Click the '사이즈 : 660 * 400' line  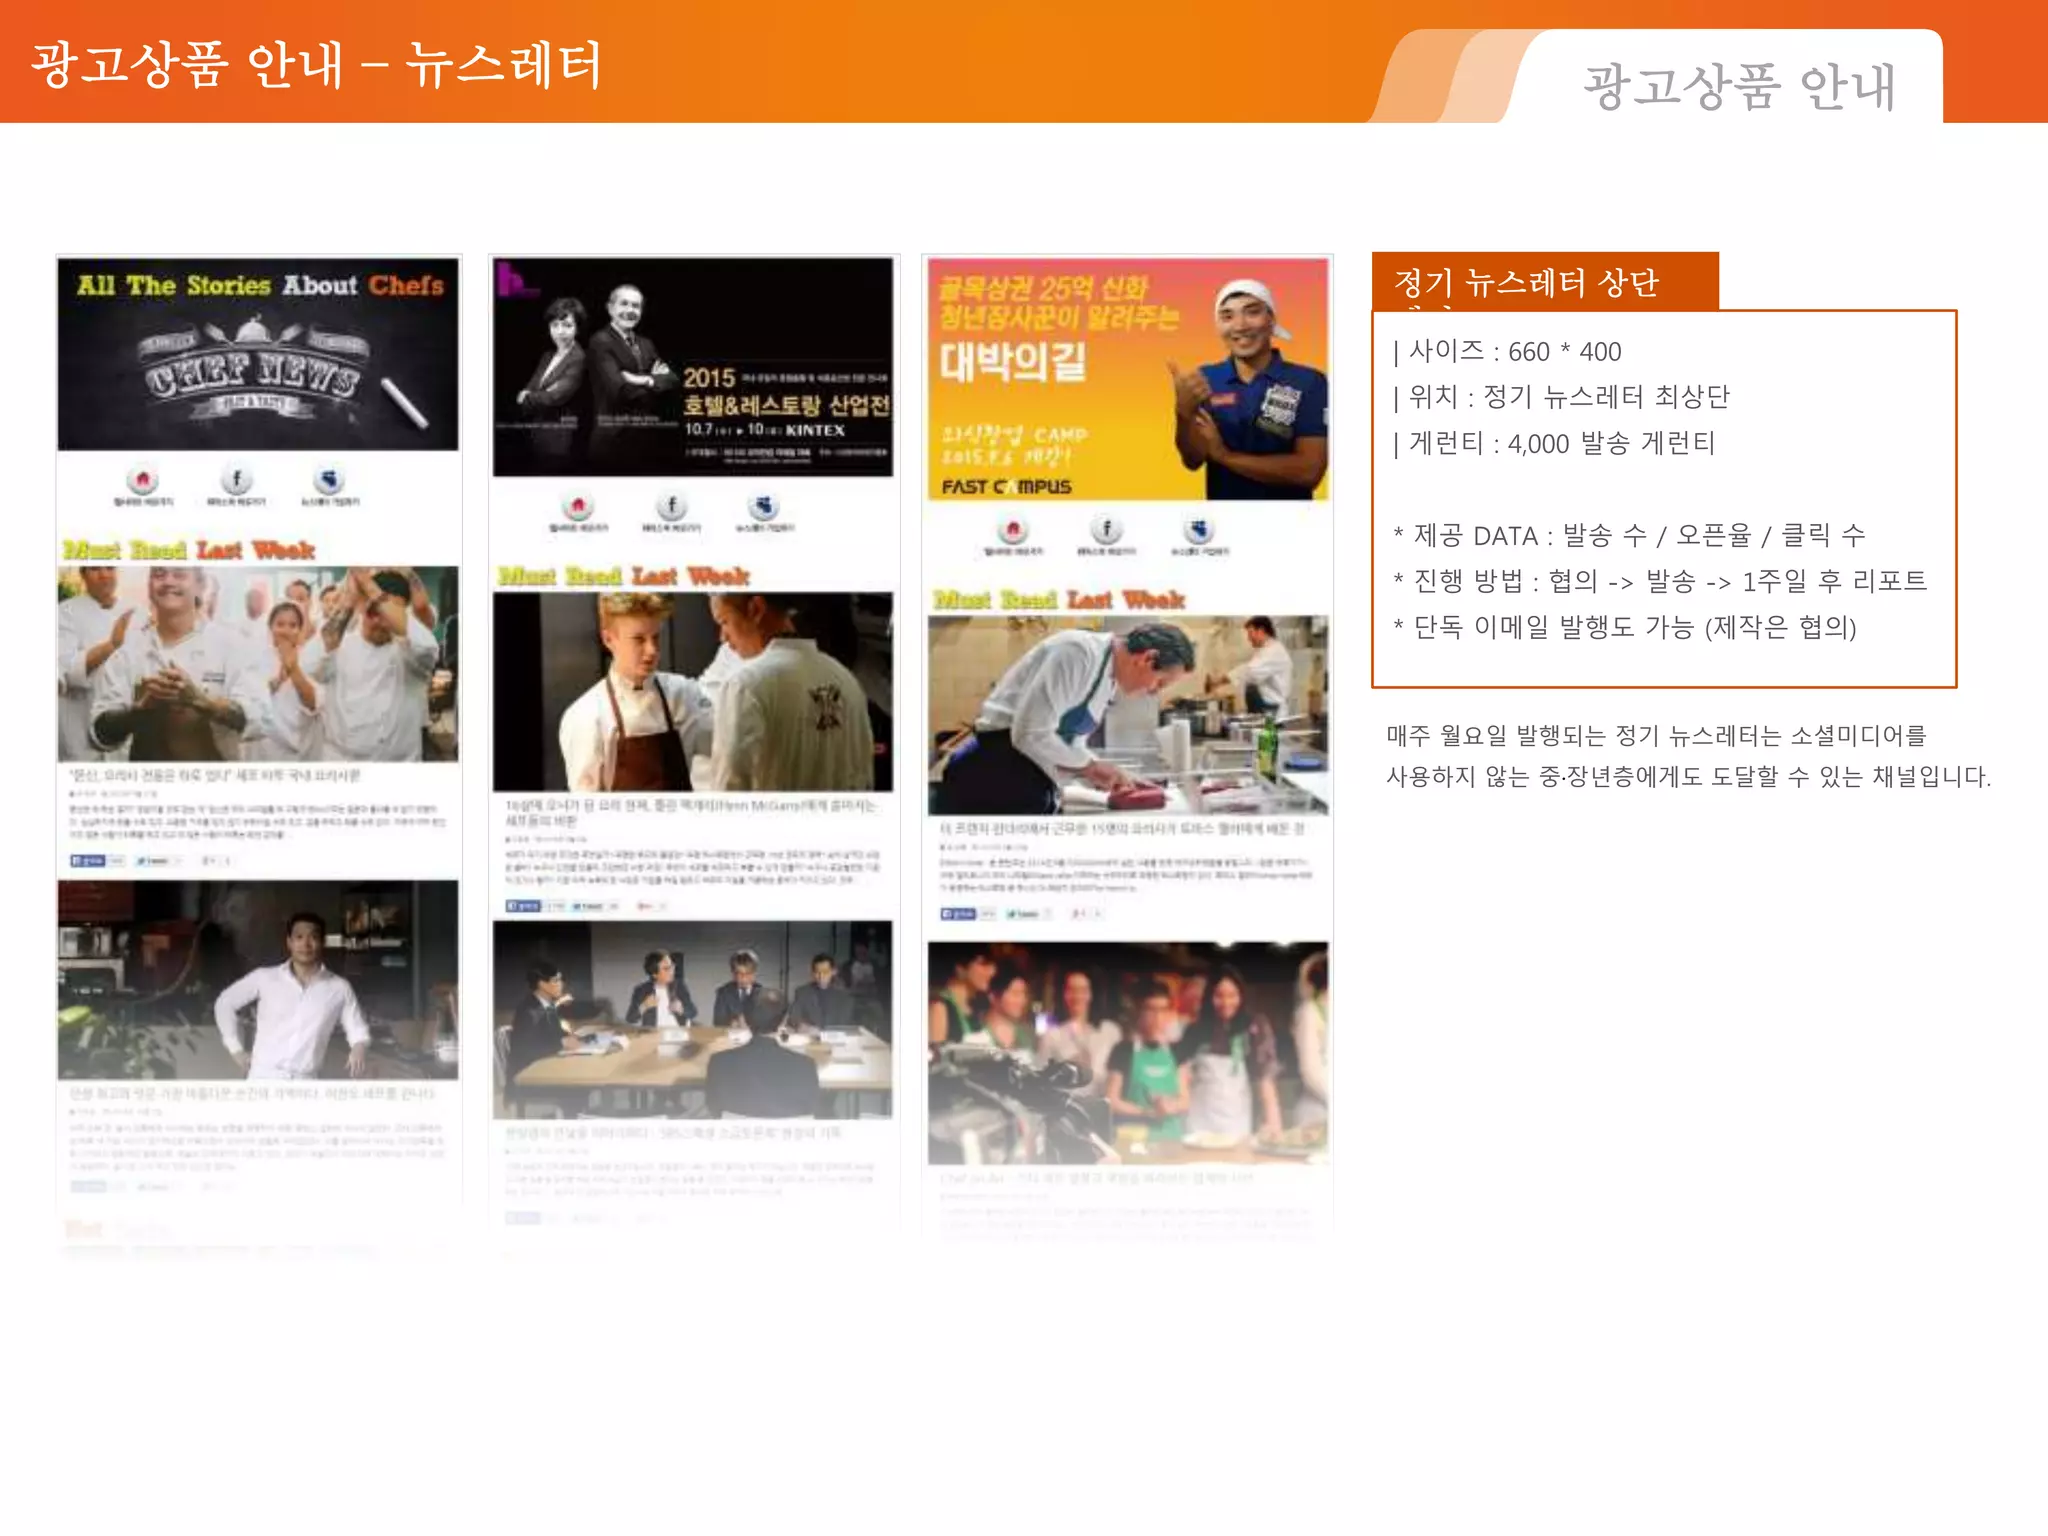pyautogui.click(x=1507, y=351)
